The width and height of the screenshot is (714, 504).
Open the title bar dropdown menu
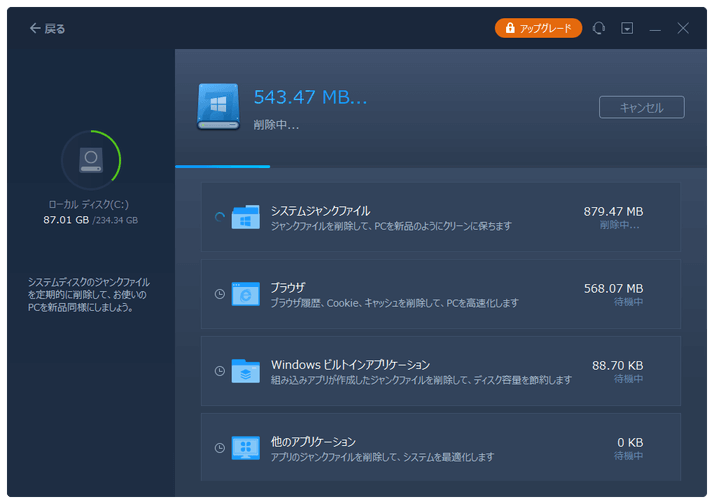627,29
